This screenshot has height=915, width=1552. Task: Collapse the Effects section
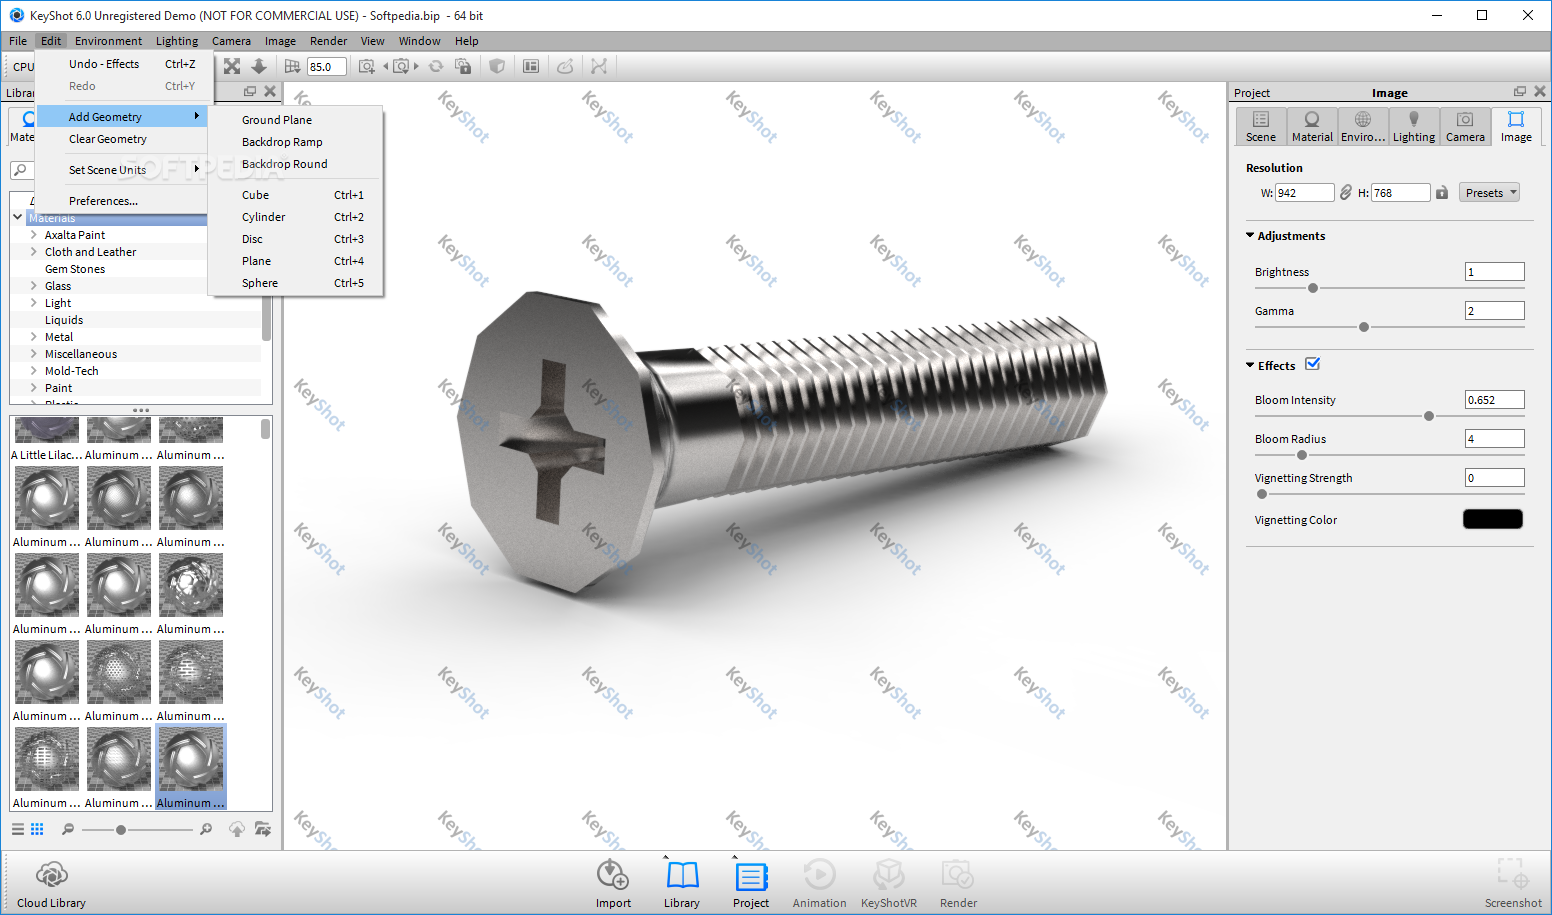1250,365
